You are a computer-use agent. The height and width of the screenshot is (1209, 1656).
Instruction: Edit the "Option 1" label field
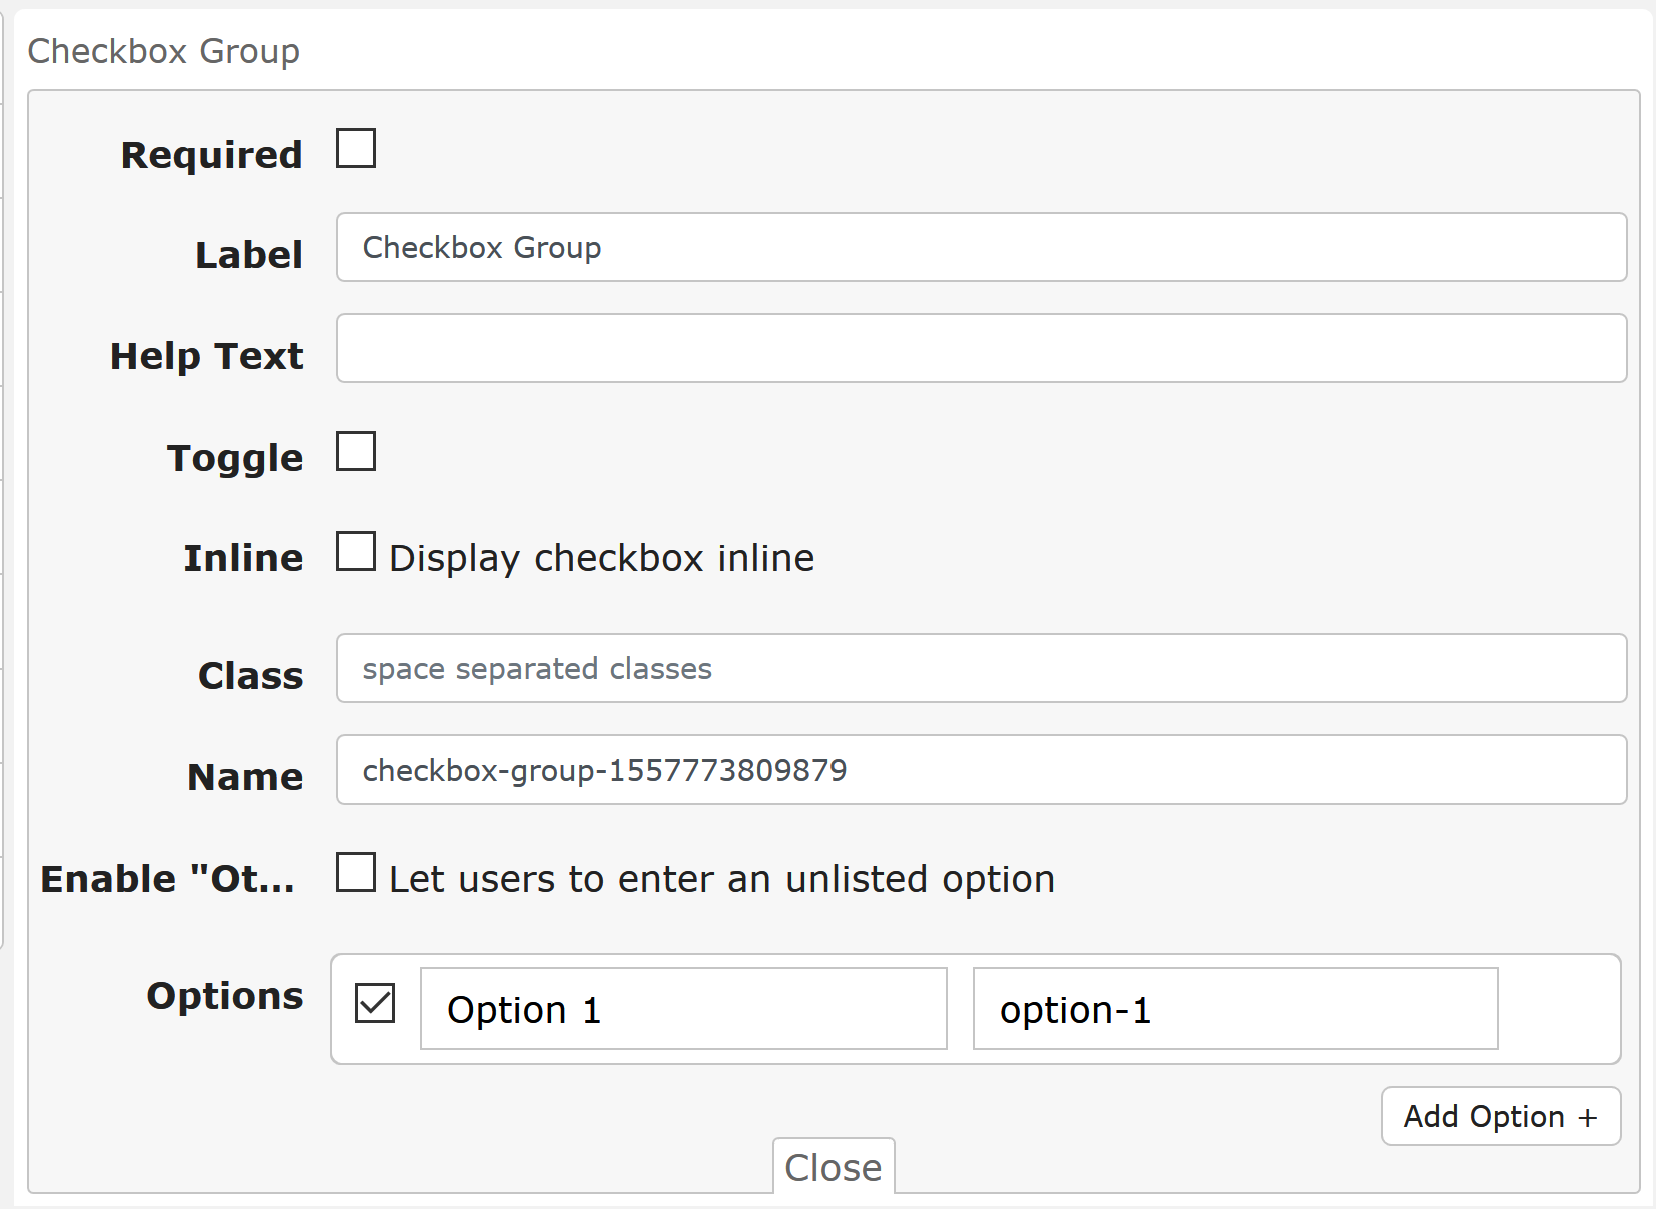click(683, 1009)
